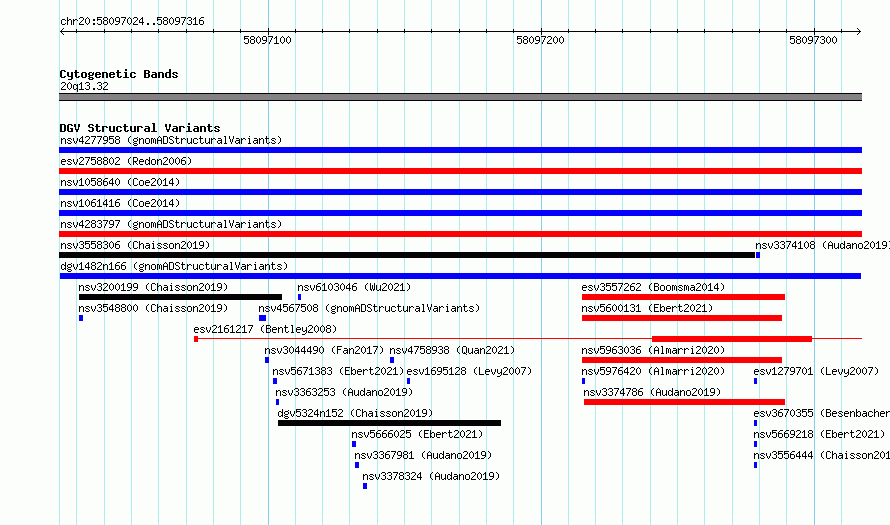Click the blue bar for nsv4277958
Image resolution: width=890 pixels, height=525 pixels.
tap(460, 150)
